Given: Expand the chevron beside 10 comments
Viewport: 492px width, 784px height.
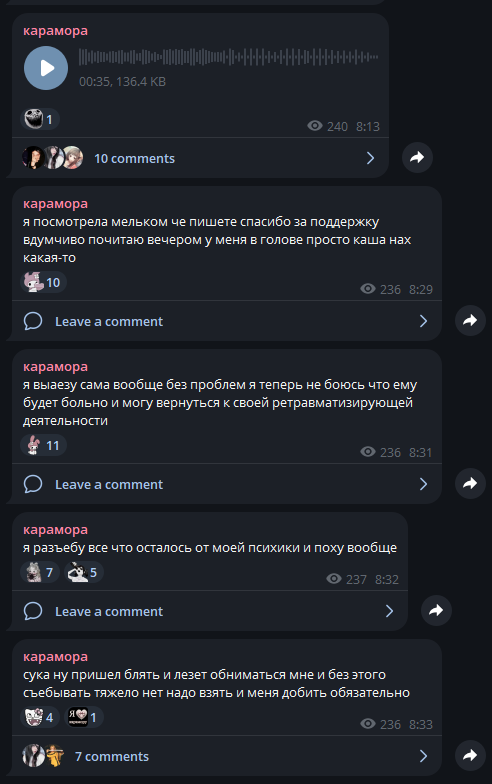Looking at the screenshot, I should 370,158.
